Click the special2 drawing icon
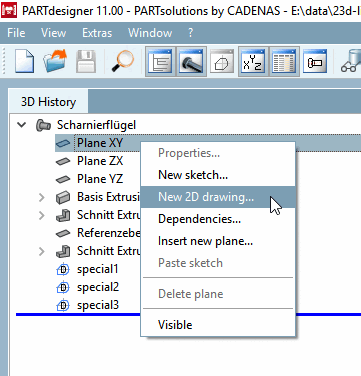This screenshot has height=376, width=361. pyautogui.click(x=63, y=287)
